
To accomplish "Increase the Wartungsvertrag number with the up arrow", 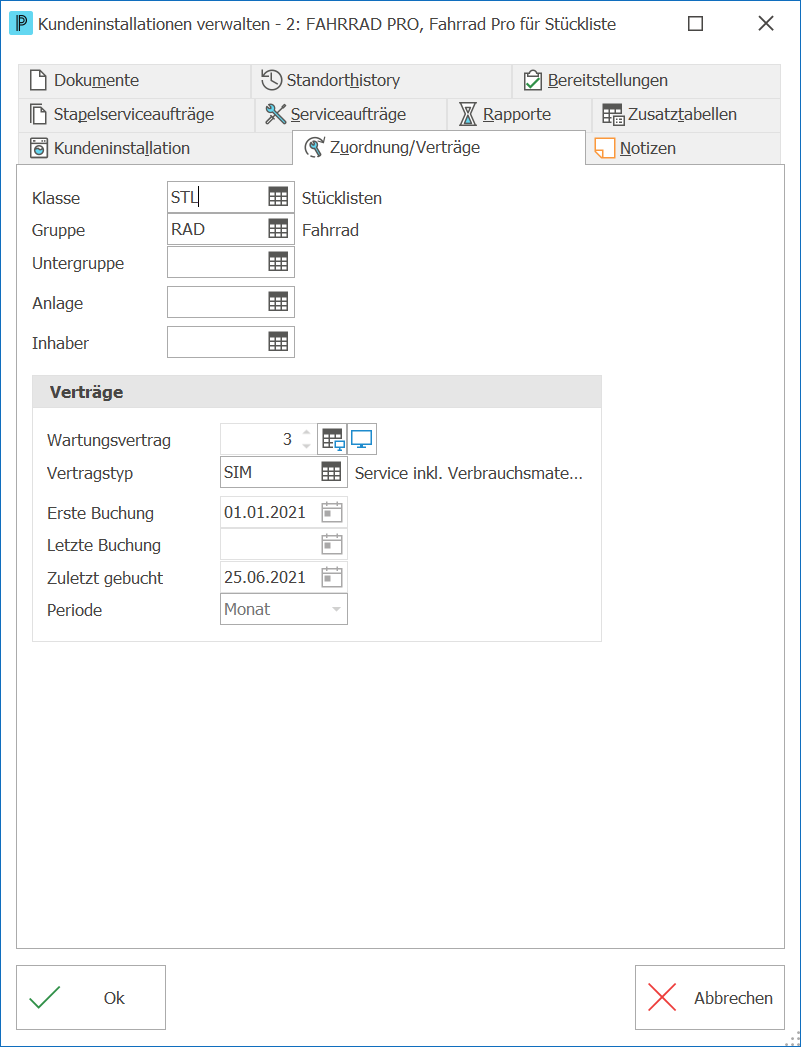I will 306,433.
